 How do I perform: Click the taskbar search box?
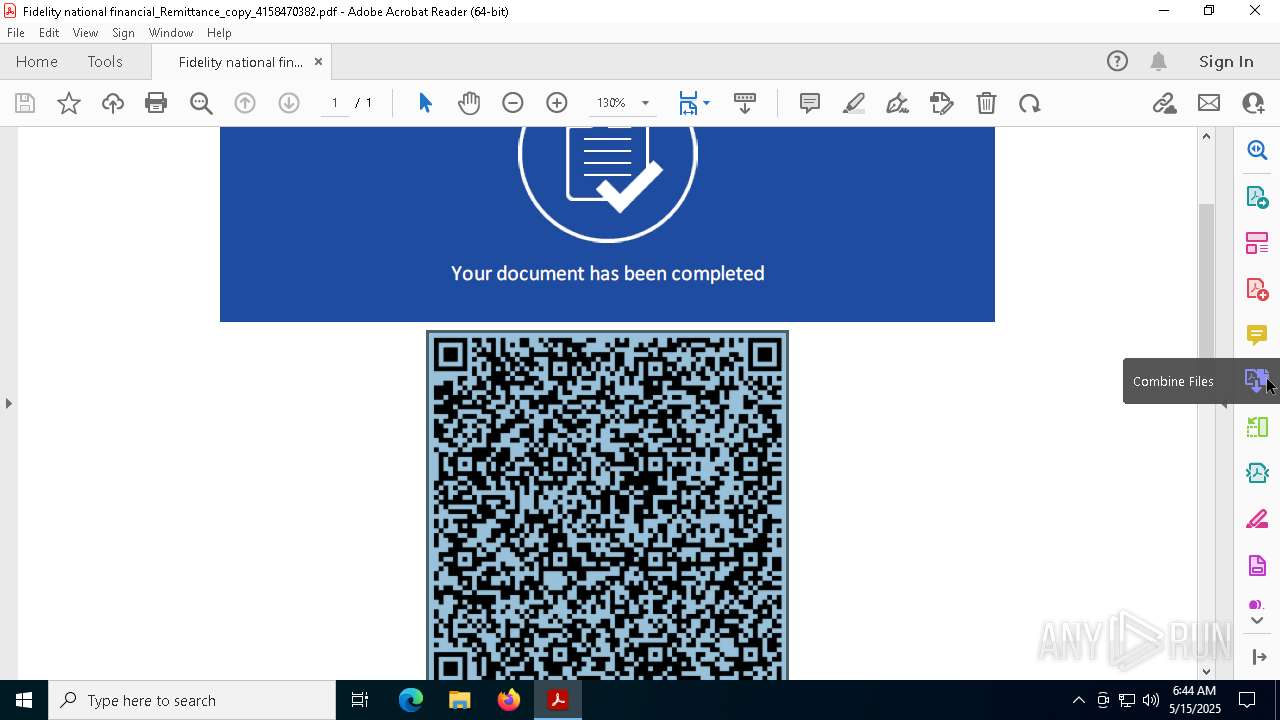point(192,700)
